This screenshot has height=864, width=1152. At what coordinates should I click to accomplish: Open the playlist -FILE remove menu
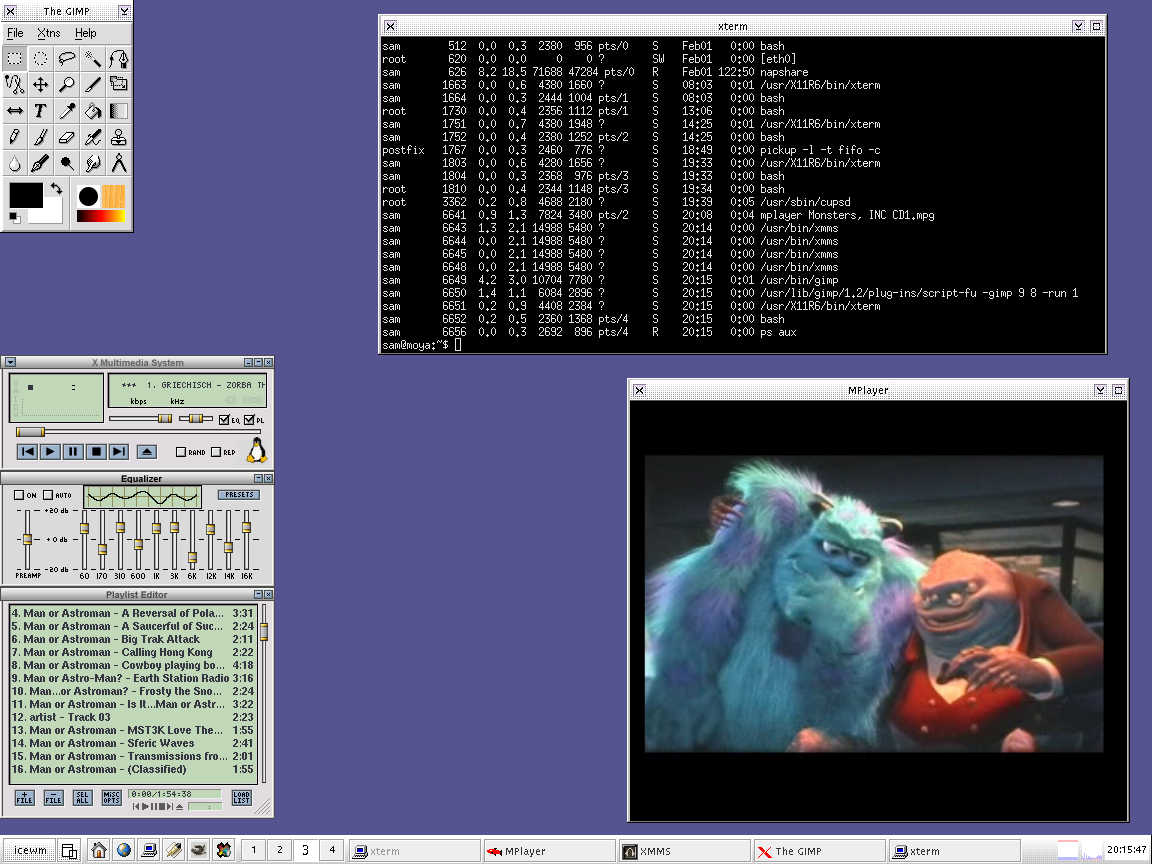[x=53, y=797]
